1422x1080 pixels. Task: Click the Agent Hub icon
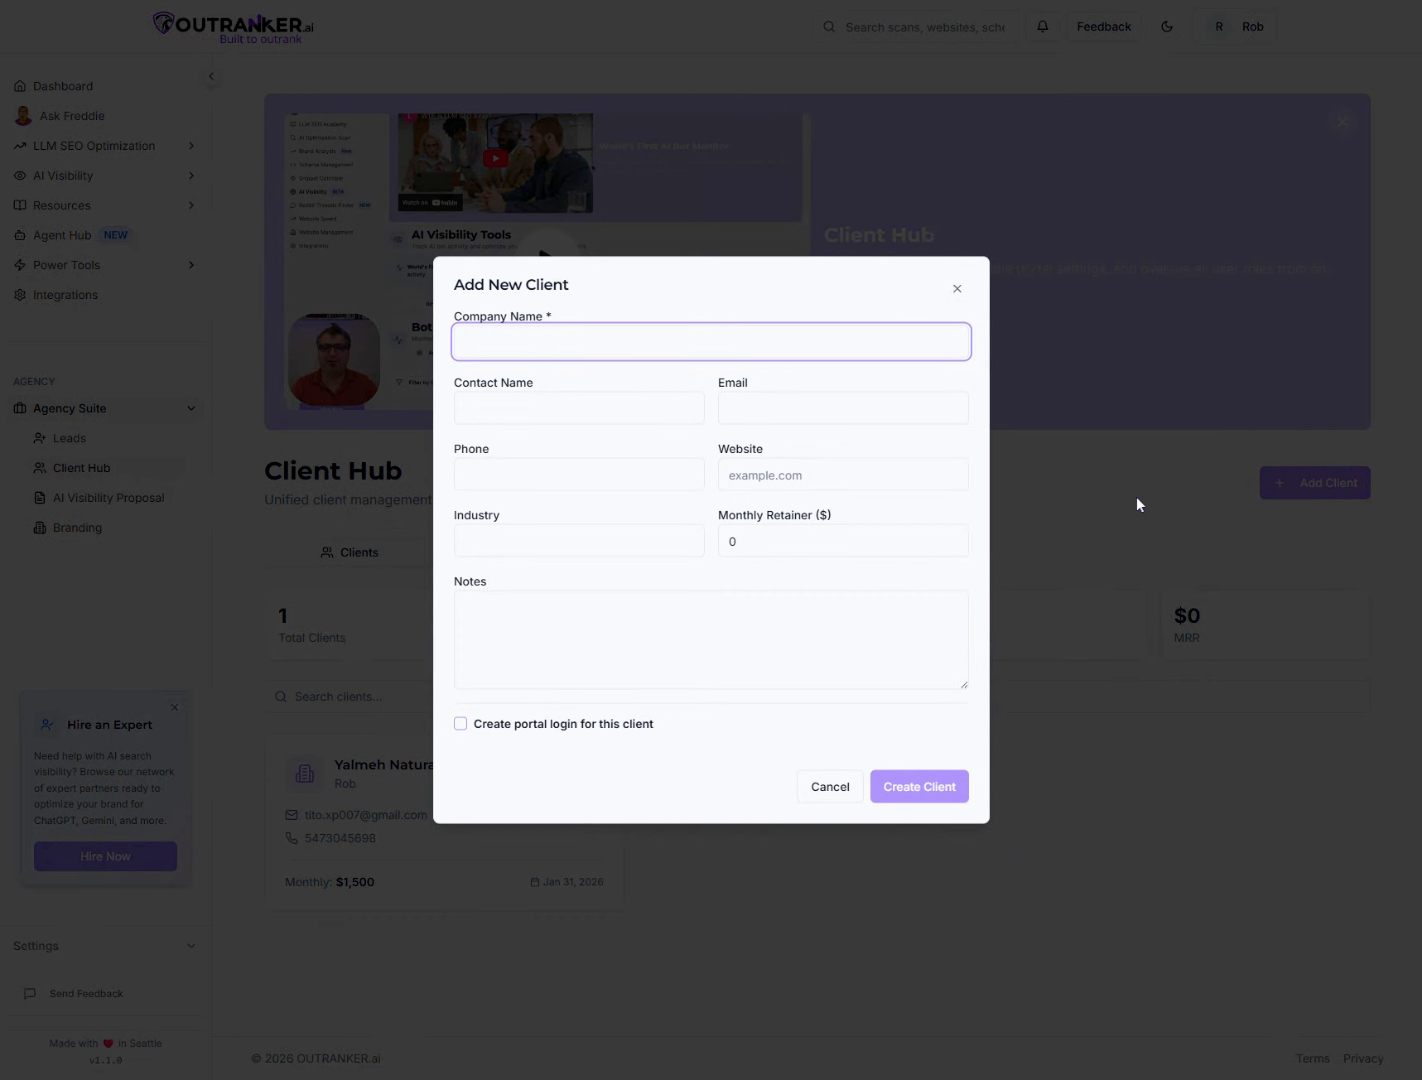(20, 236)
